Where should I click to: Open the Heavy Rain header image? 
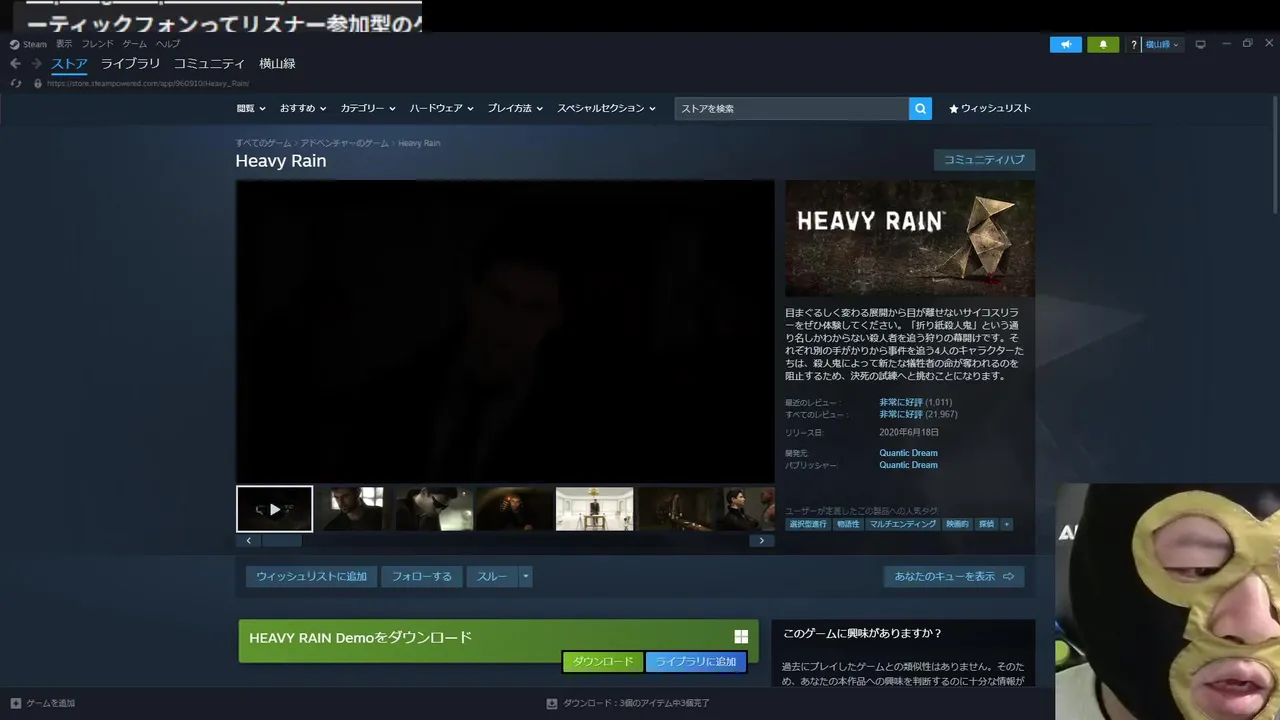pos(910,239)
